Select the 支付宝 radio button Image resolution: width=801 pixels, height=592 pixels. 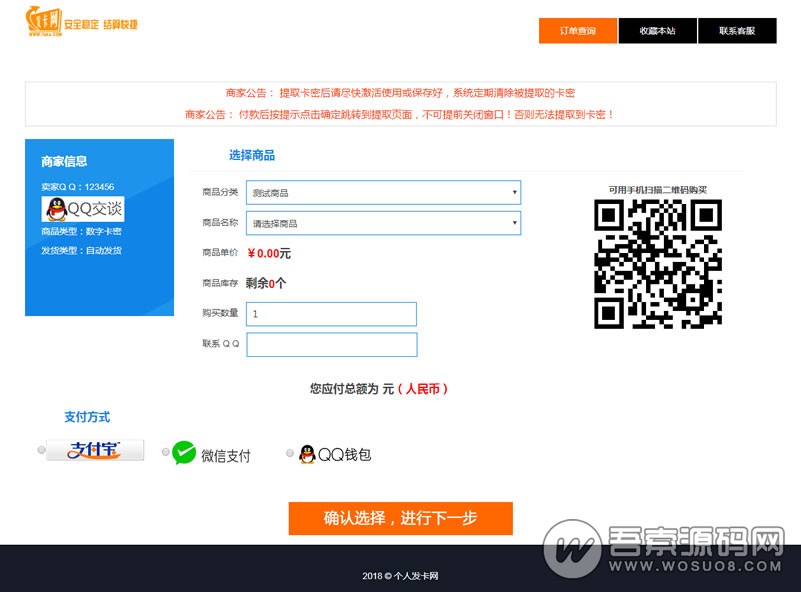[x=42, y=451]
